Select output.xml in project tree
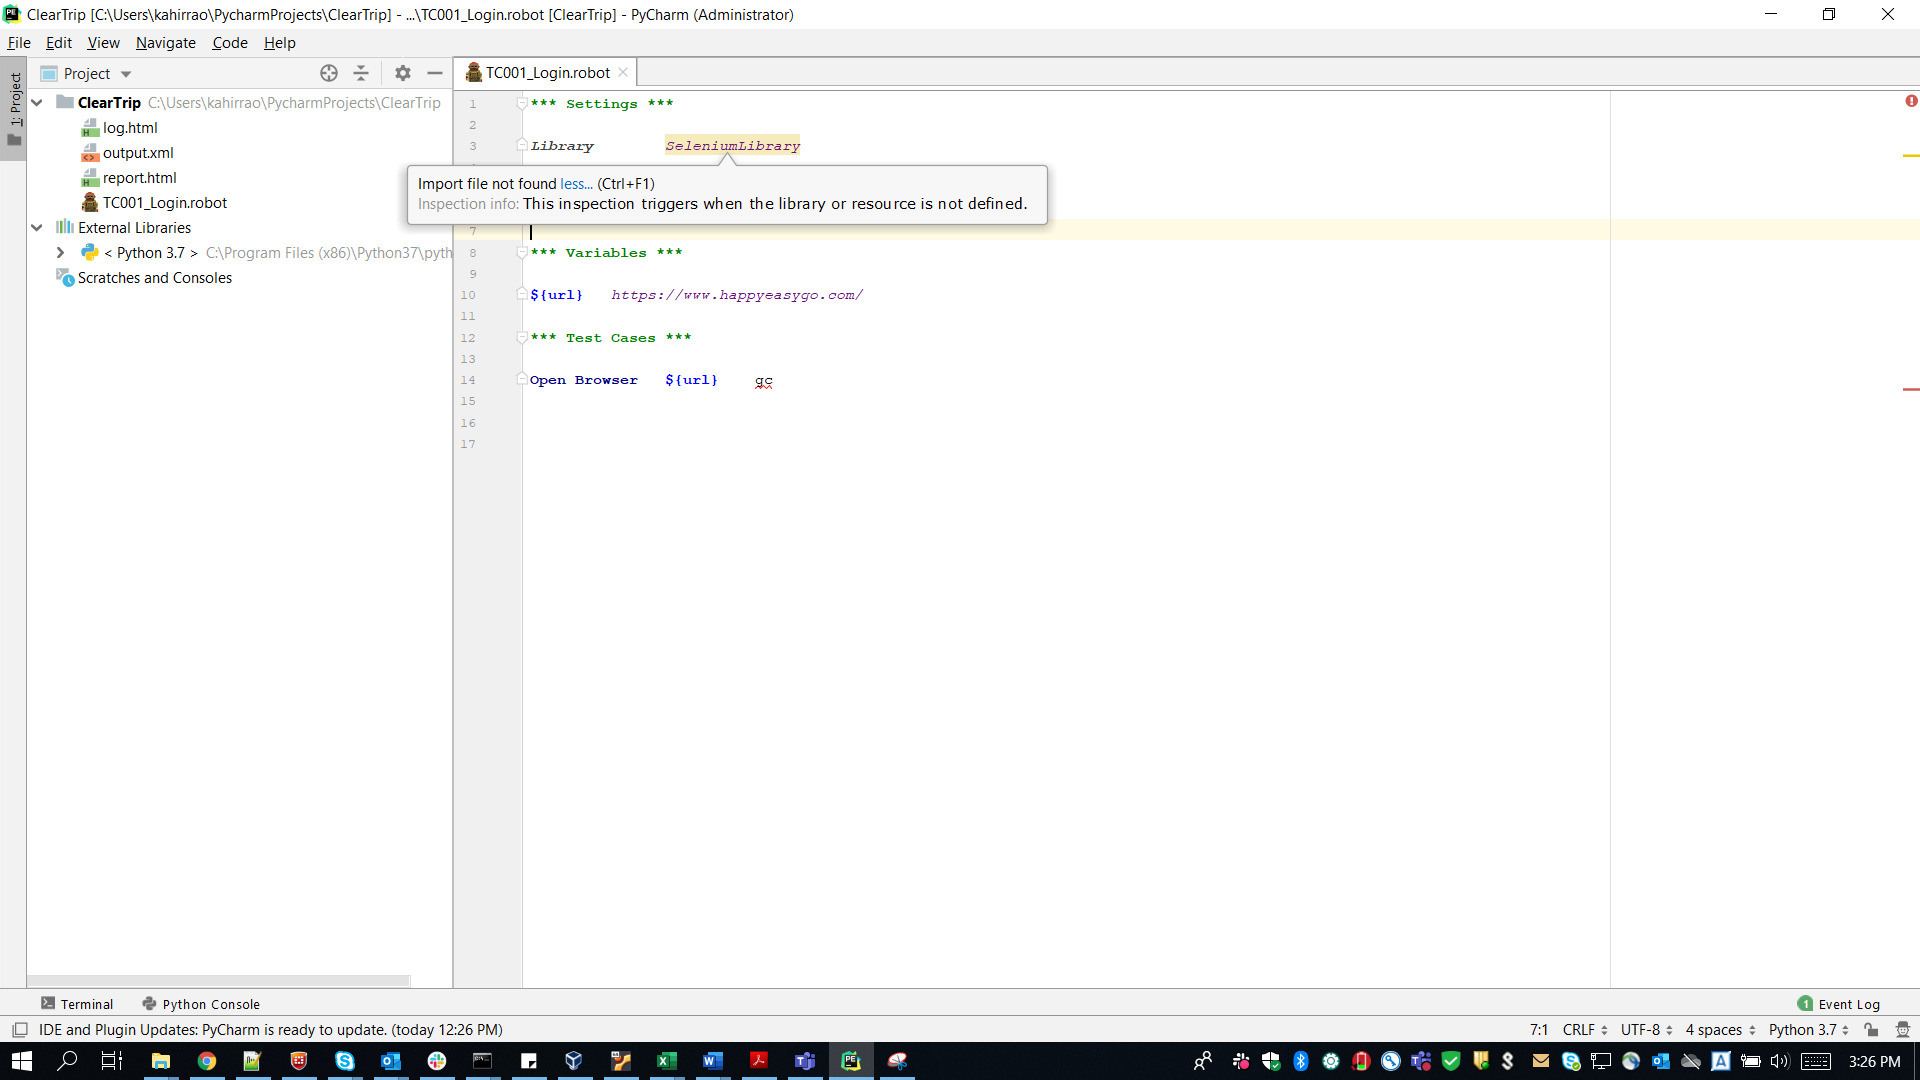 tap(138, 153)
